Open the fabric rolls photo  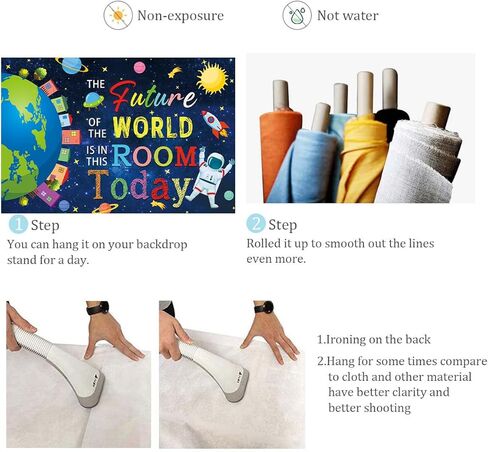click(x=361, y=128)
